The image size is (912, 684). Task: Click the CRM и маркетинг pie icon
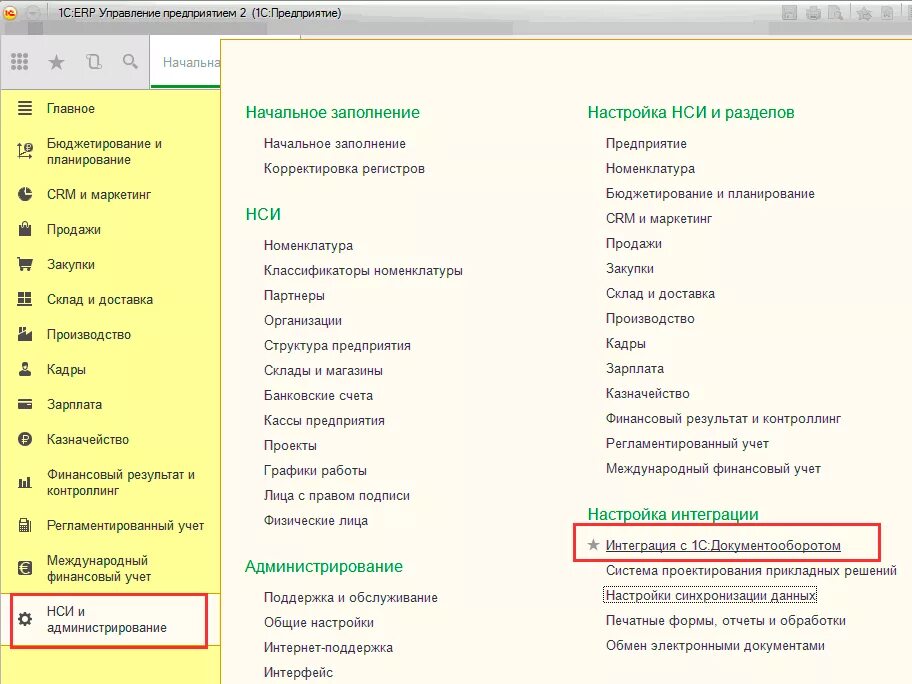[24, 194]
